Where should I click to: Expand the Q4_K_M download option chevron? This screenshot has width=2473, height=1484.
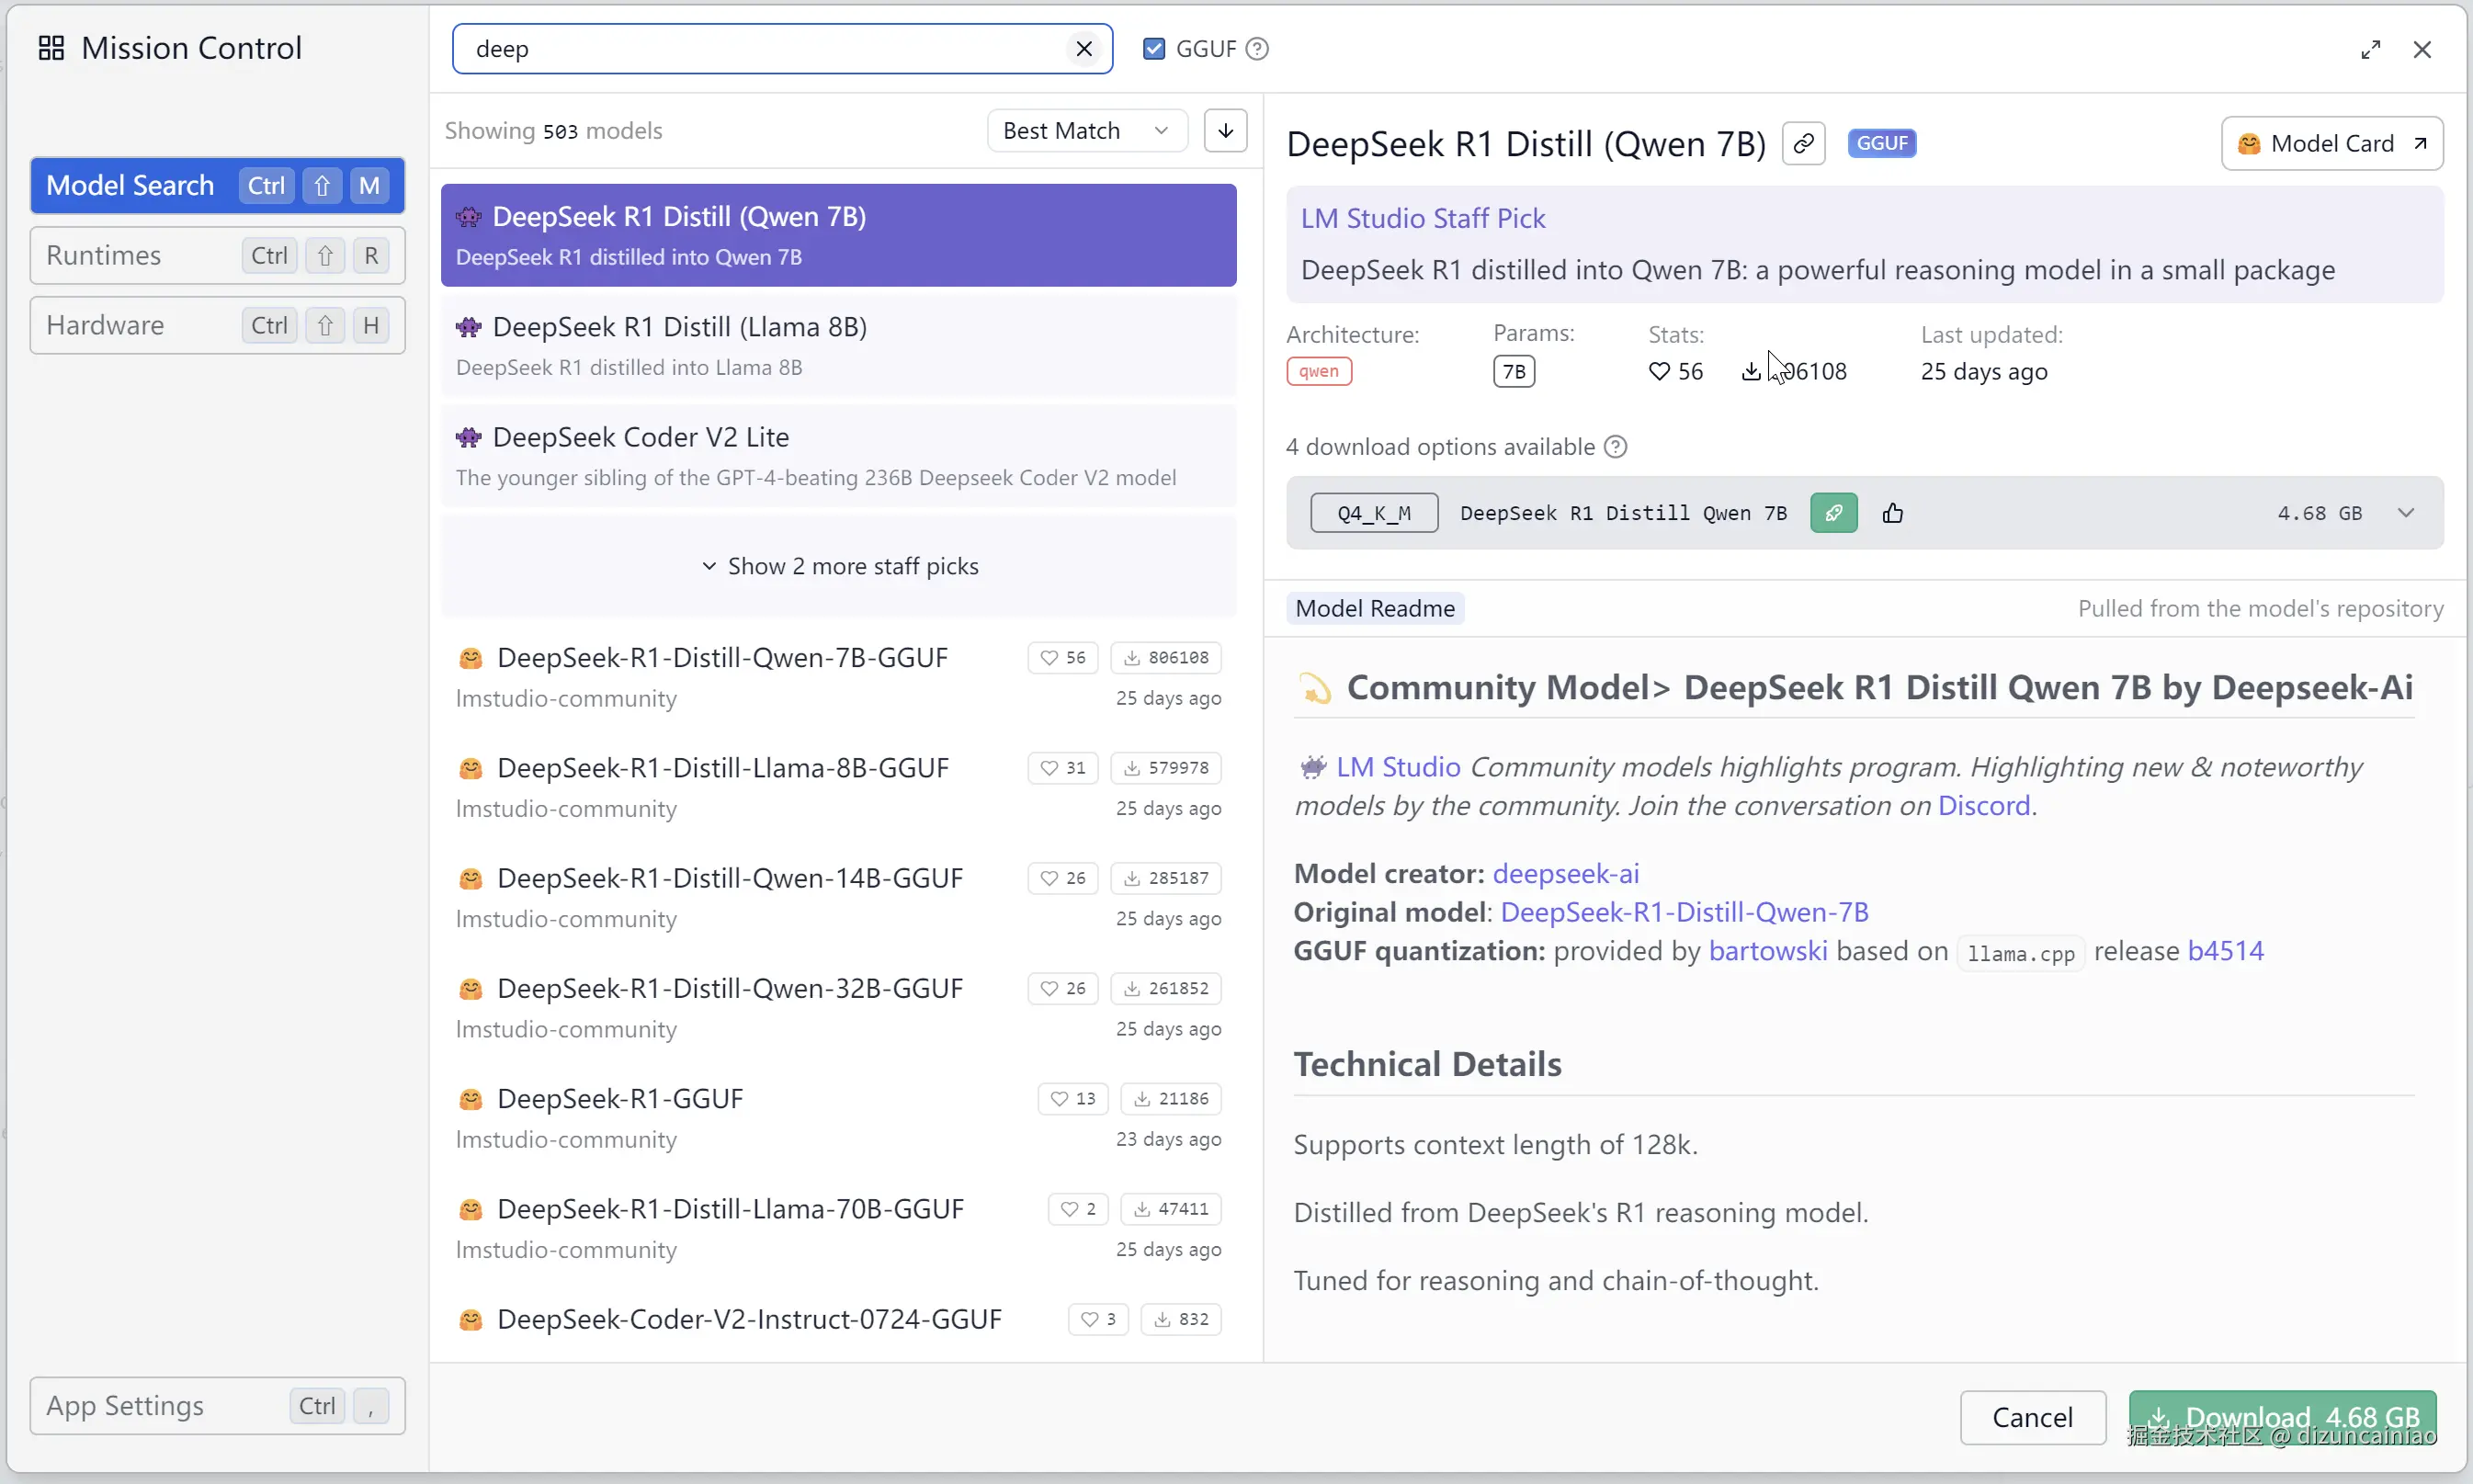[x=2405, y=513]
